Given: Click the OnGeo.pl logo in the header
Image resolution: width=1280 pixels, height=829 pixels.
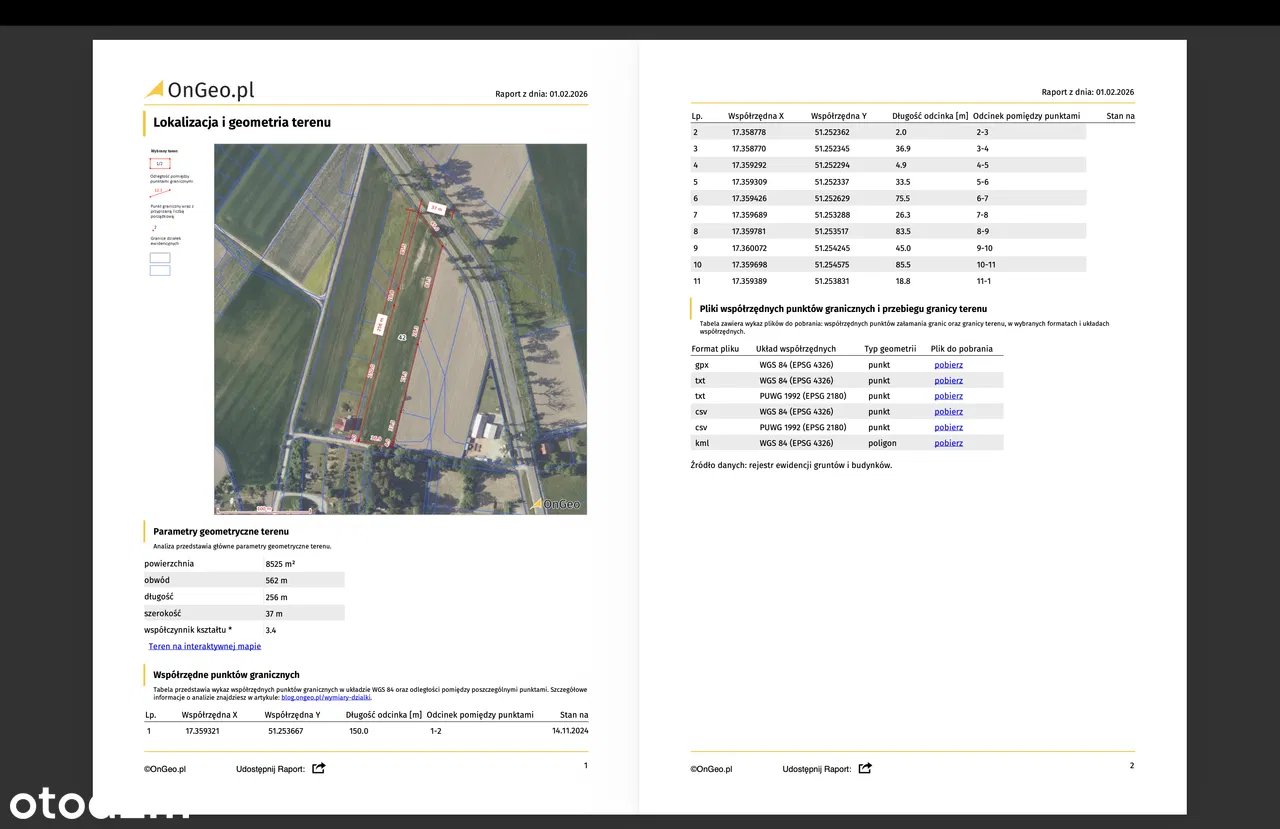Looking at the screenshot, I should pos(200,90).
